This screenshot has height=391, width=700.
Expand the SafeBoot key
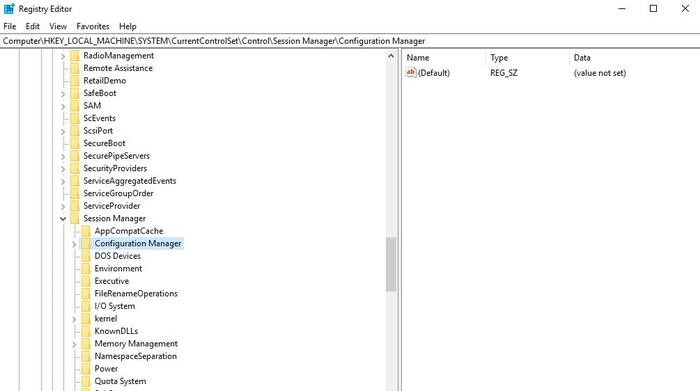tap(63, 94)
